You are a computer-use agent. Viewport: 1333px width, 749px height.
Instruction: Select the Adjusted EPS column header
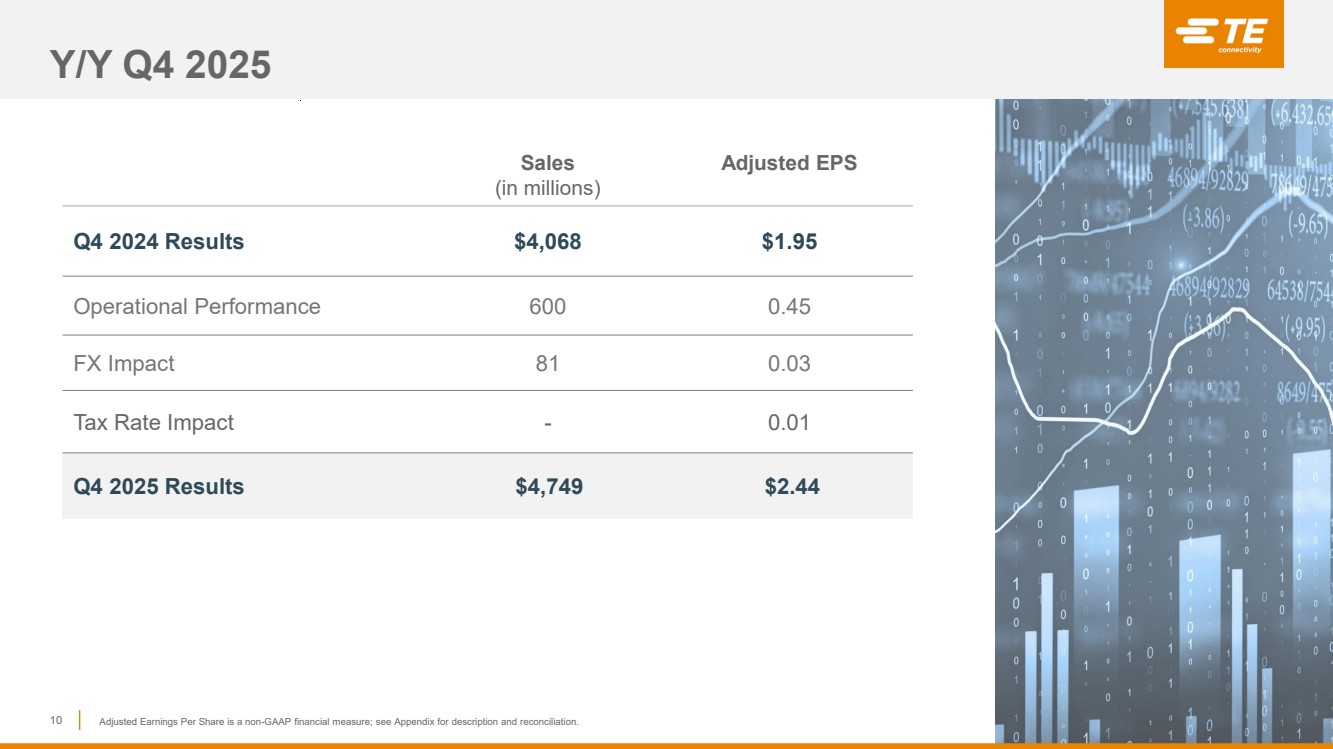tap(788, 163)
